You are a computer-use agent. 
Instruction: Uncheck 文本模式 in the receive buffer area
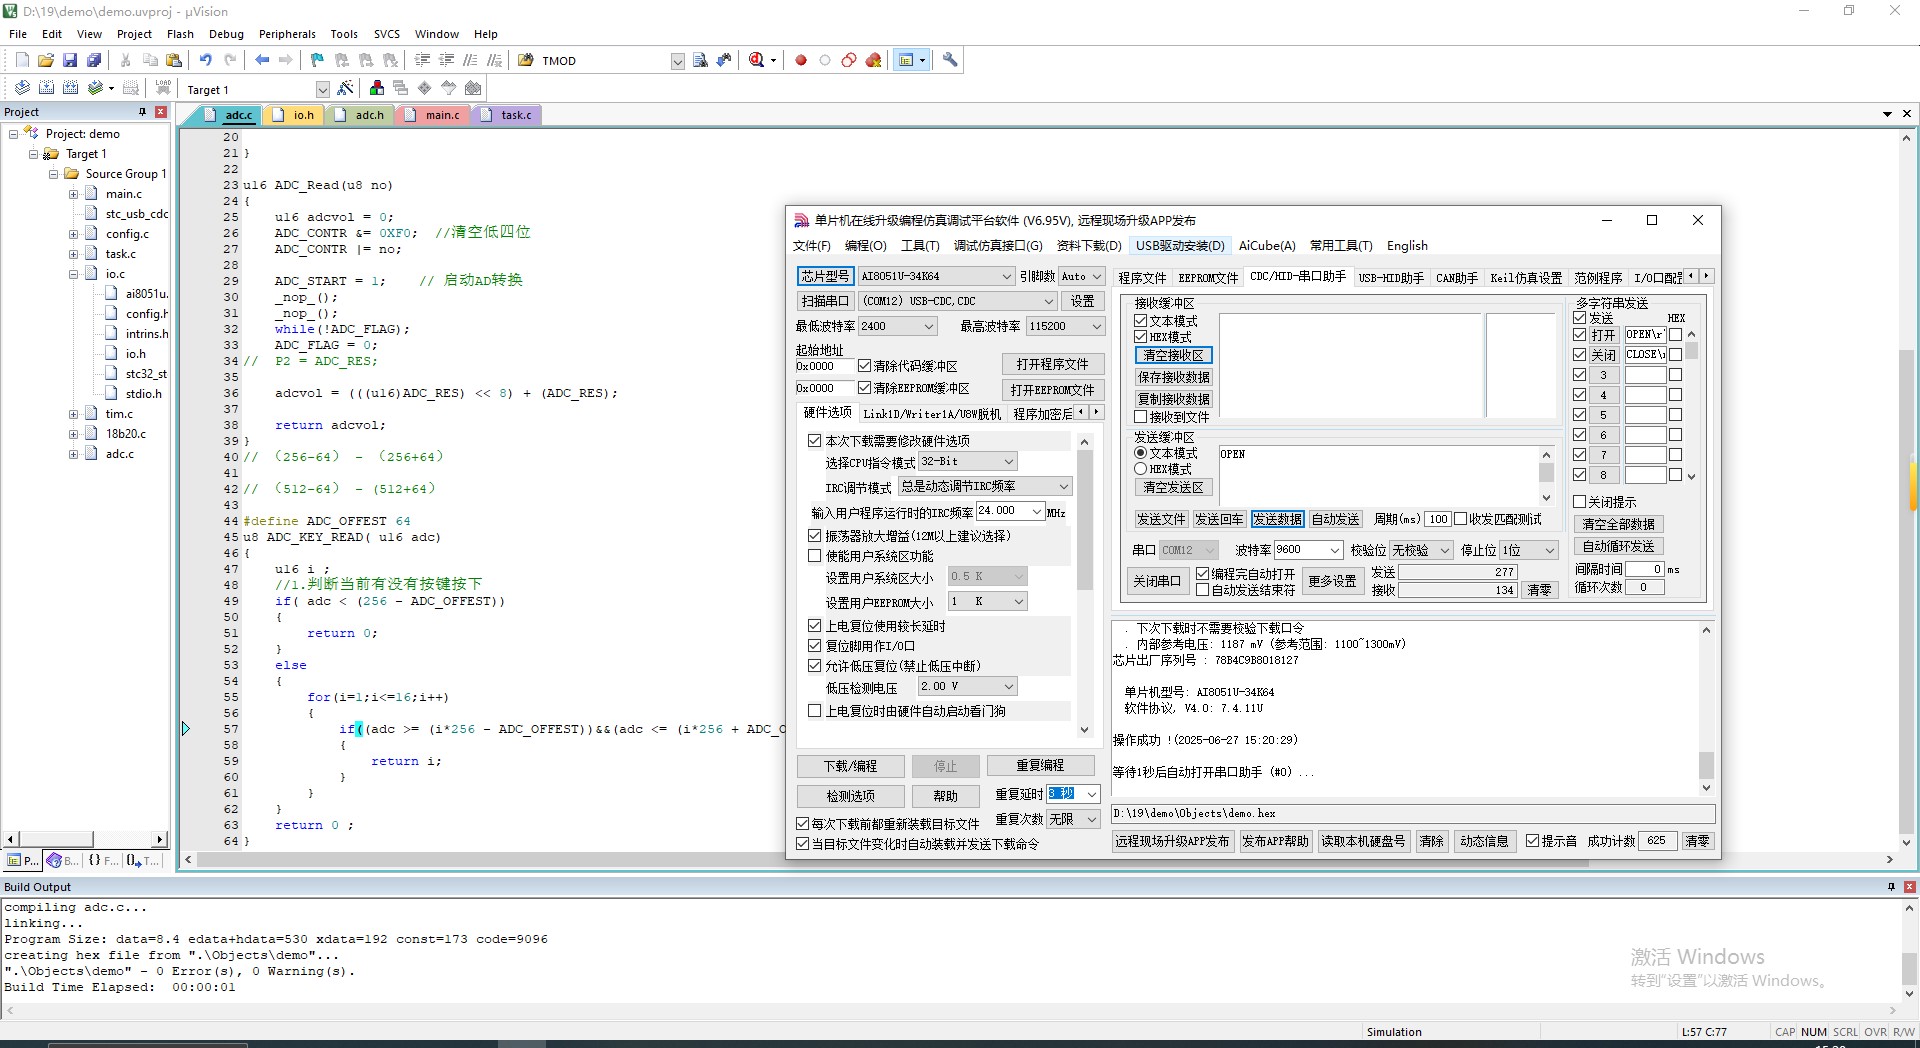click(1140, 321)
